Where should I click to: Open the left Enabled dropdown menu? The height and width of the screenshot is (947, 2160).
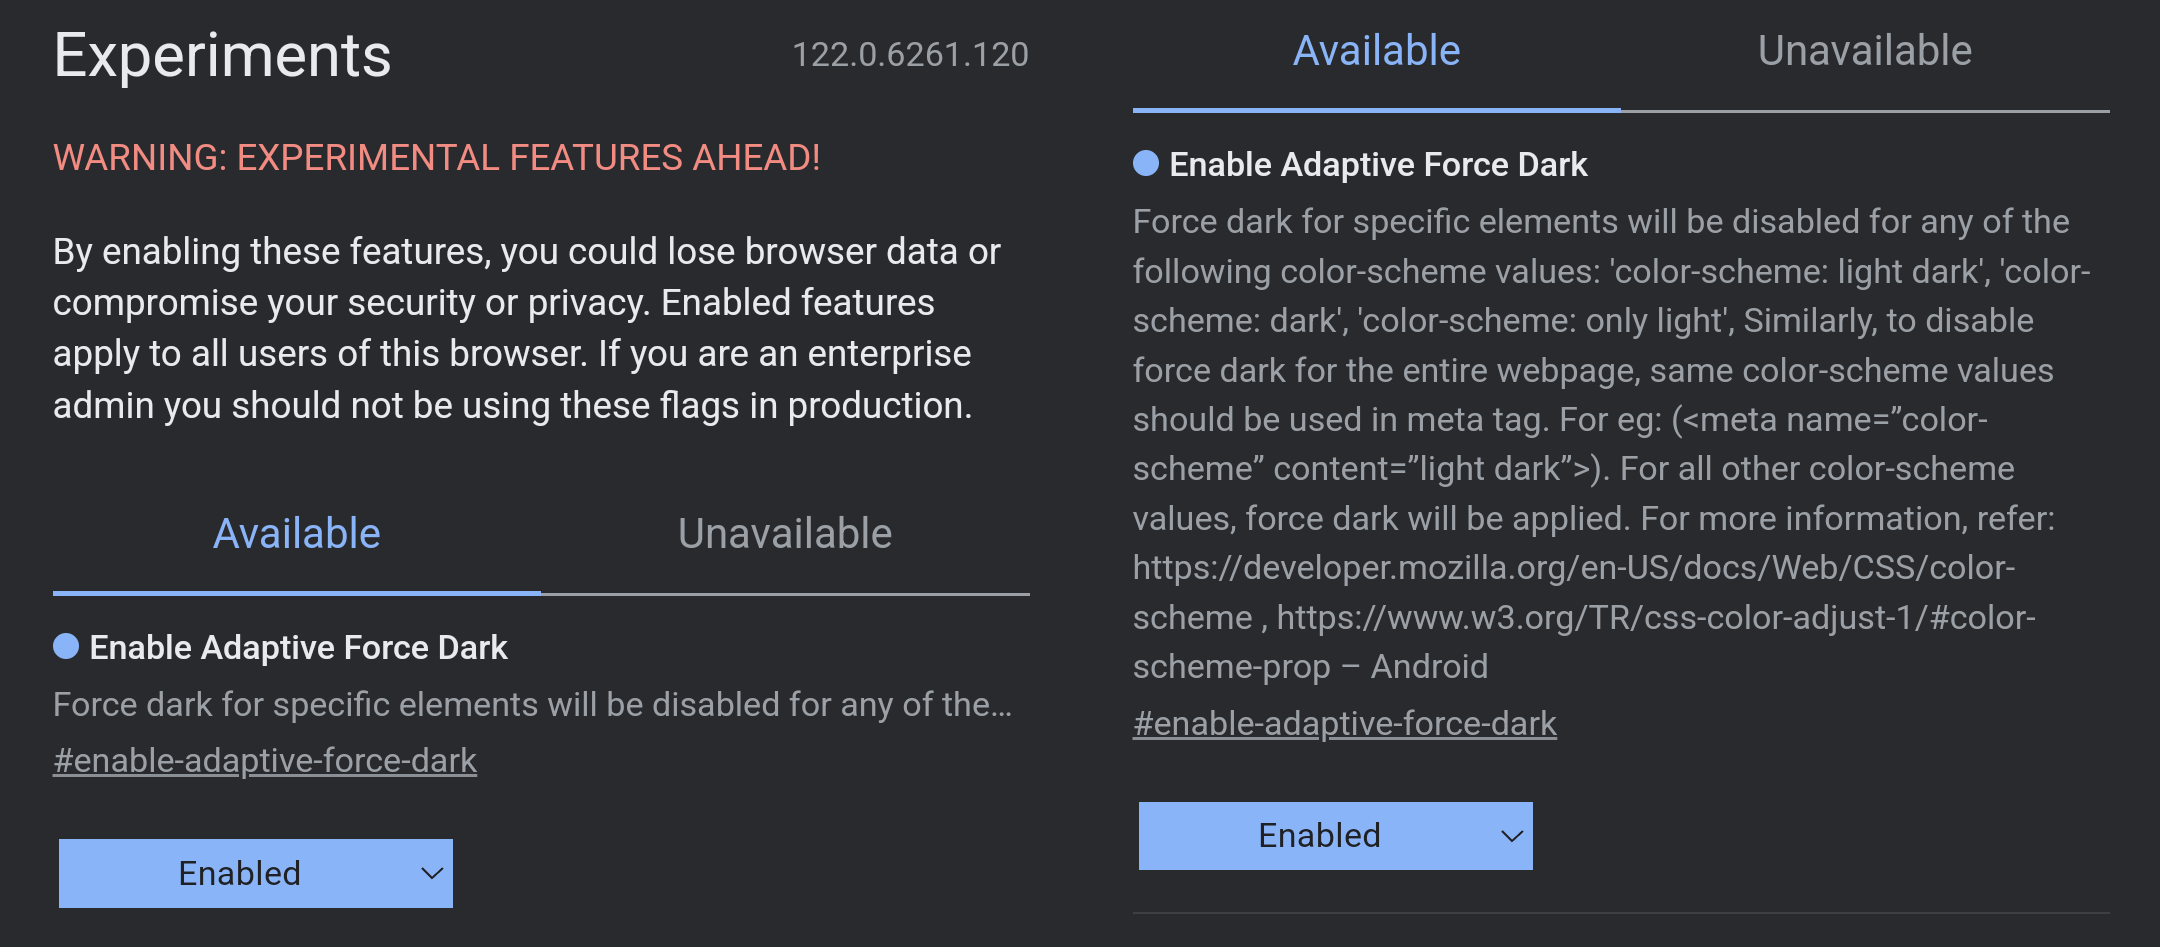[x=256, y=873]
